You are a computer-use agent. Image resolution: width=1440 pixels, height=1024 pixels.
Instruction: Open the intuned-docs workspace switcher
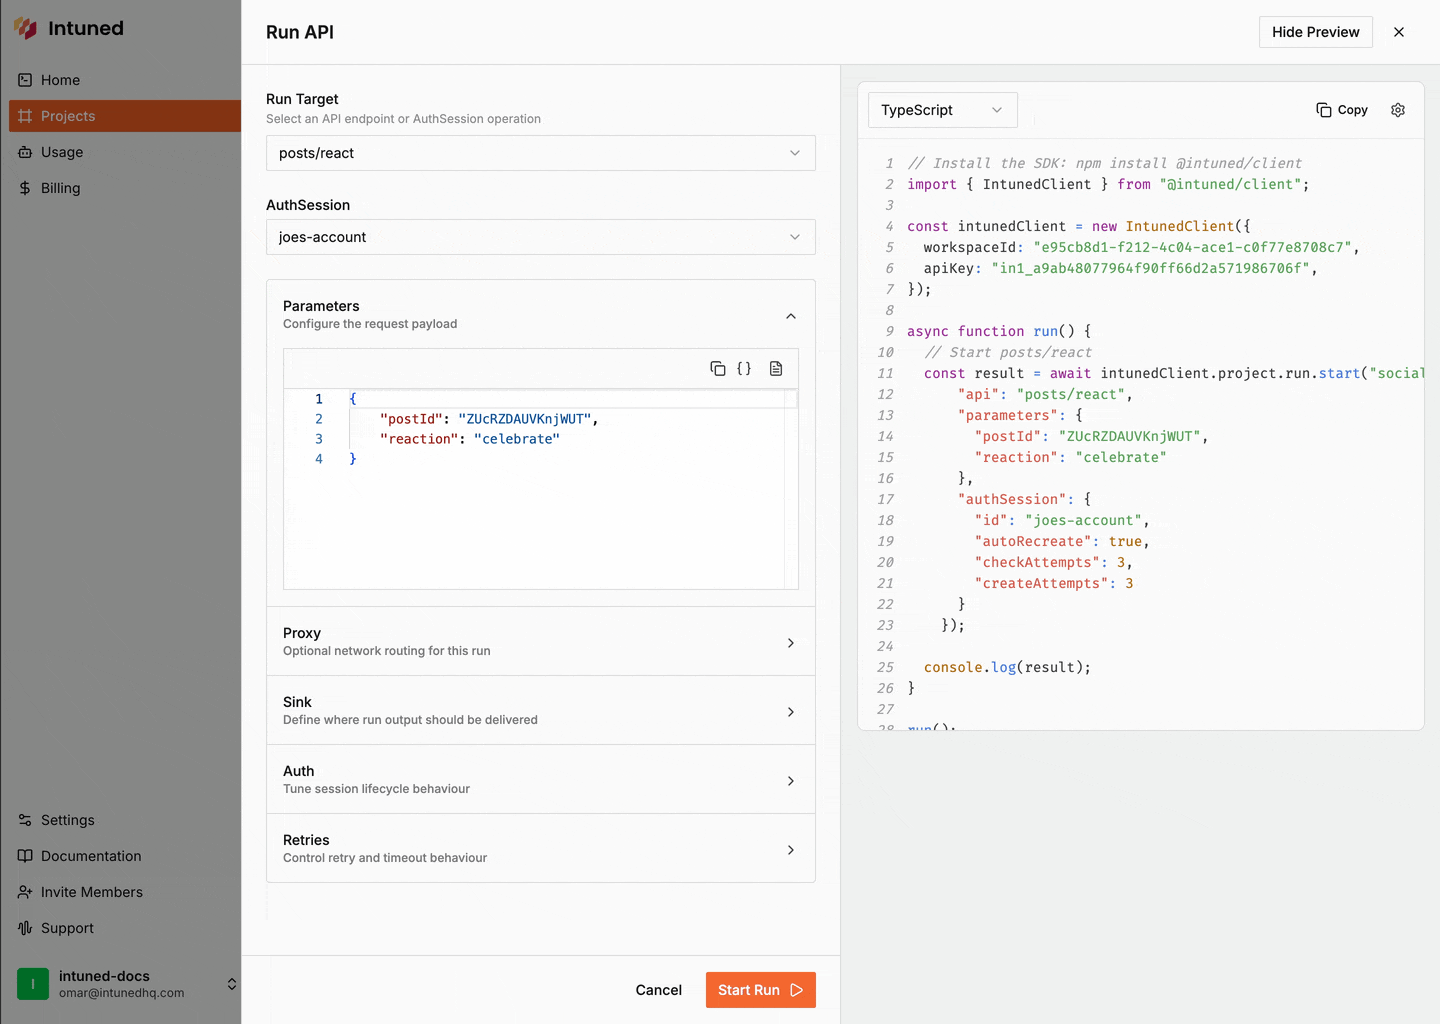[127, 984]
